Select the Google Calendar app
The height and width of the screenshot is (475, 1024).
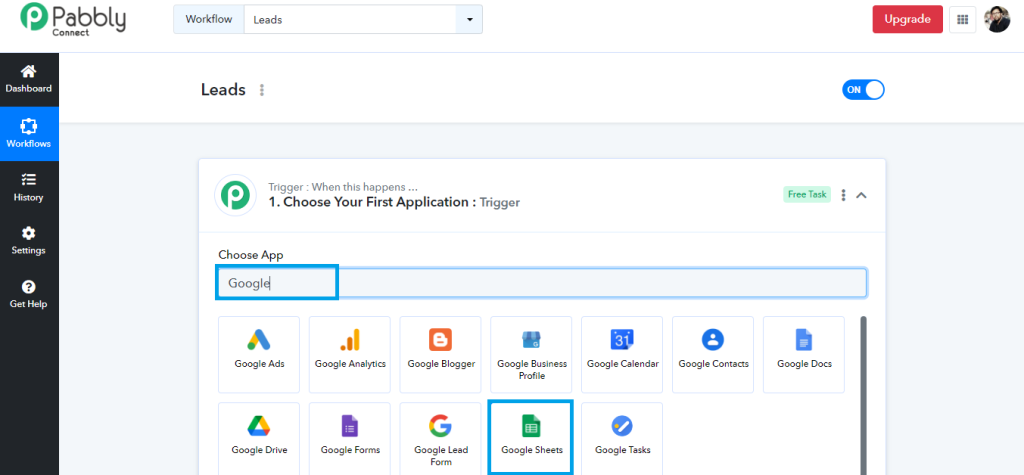tap(622, 355)
